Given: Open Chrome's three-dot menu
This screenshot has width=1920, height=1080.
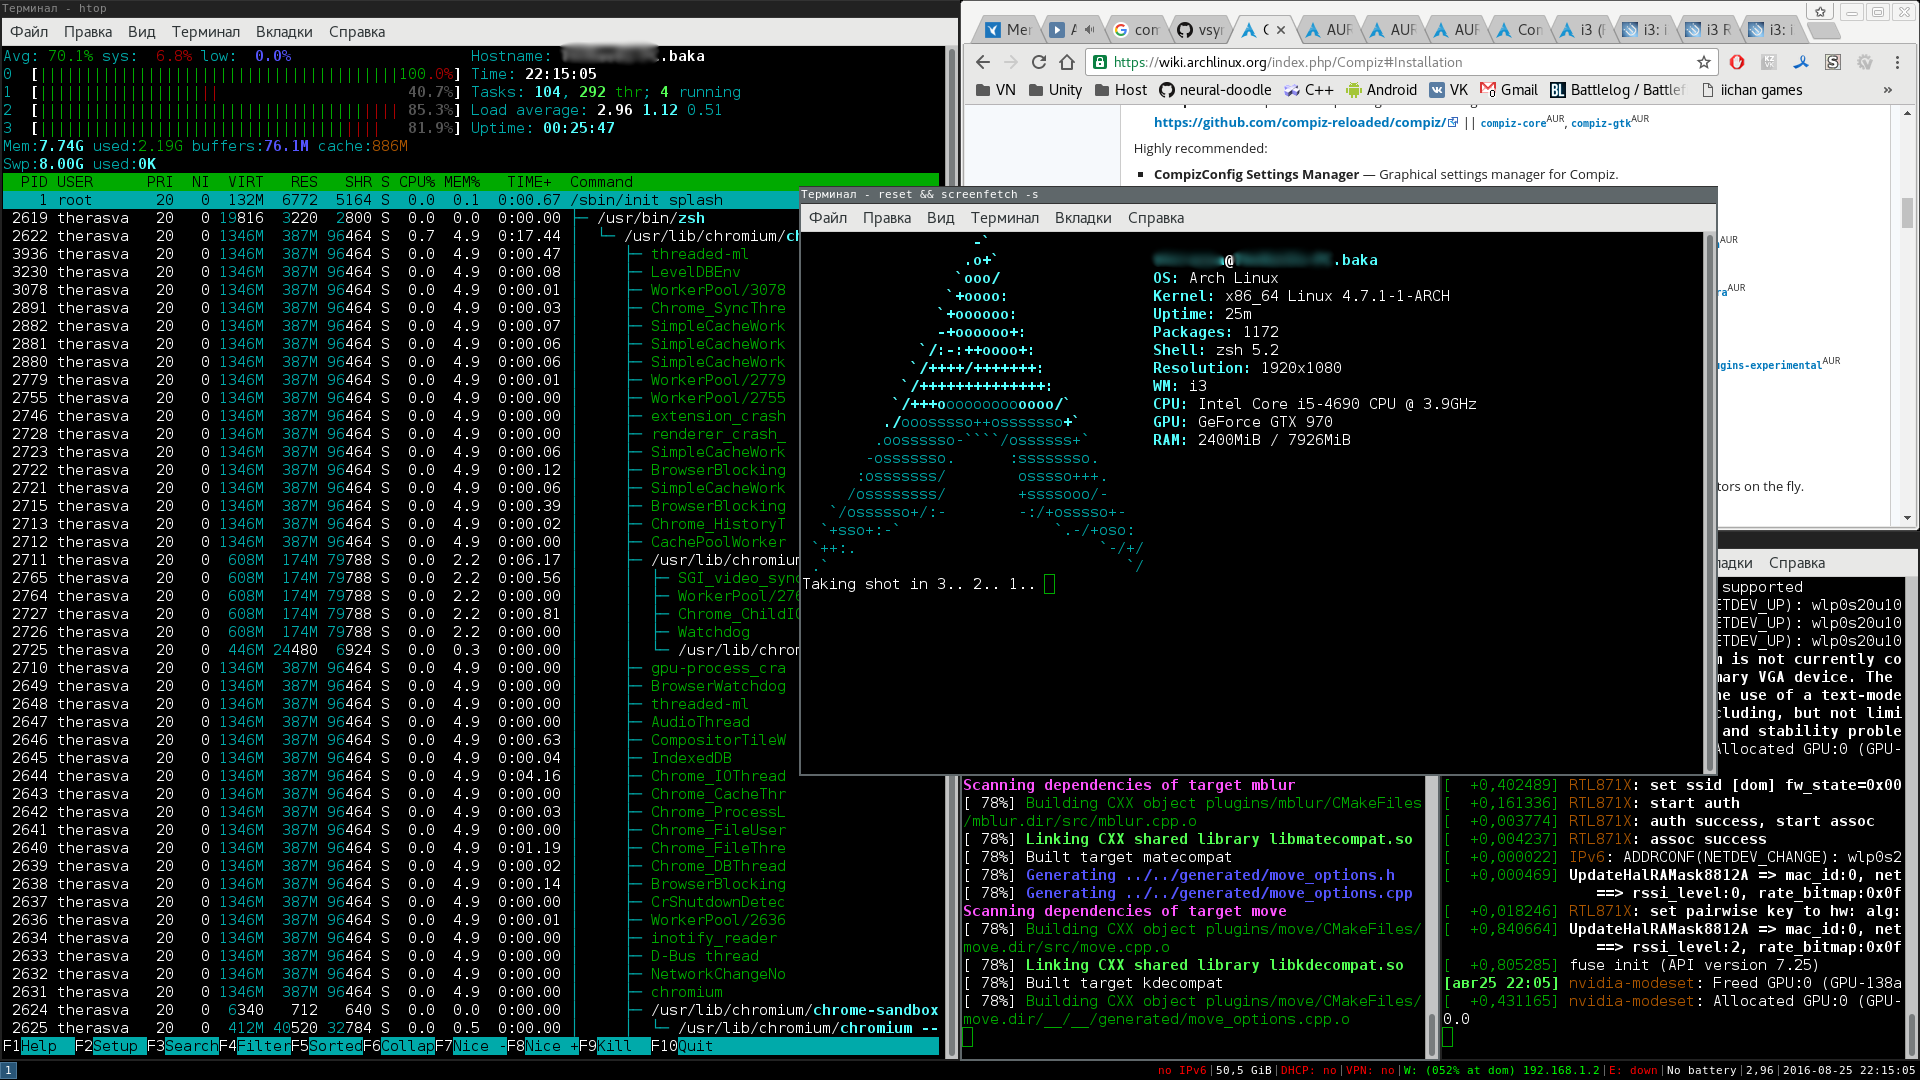Looking at the screenshot, I should click(x=1897, y=62).
